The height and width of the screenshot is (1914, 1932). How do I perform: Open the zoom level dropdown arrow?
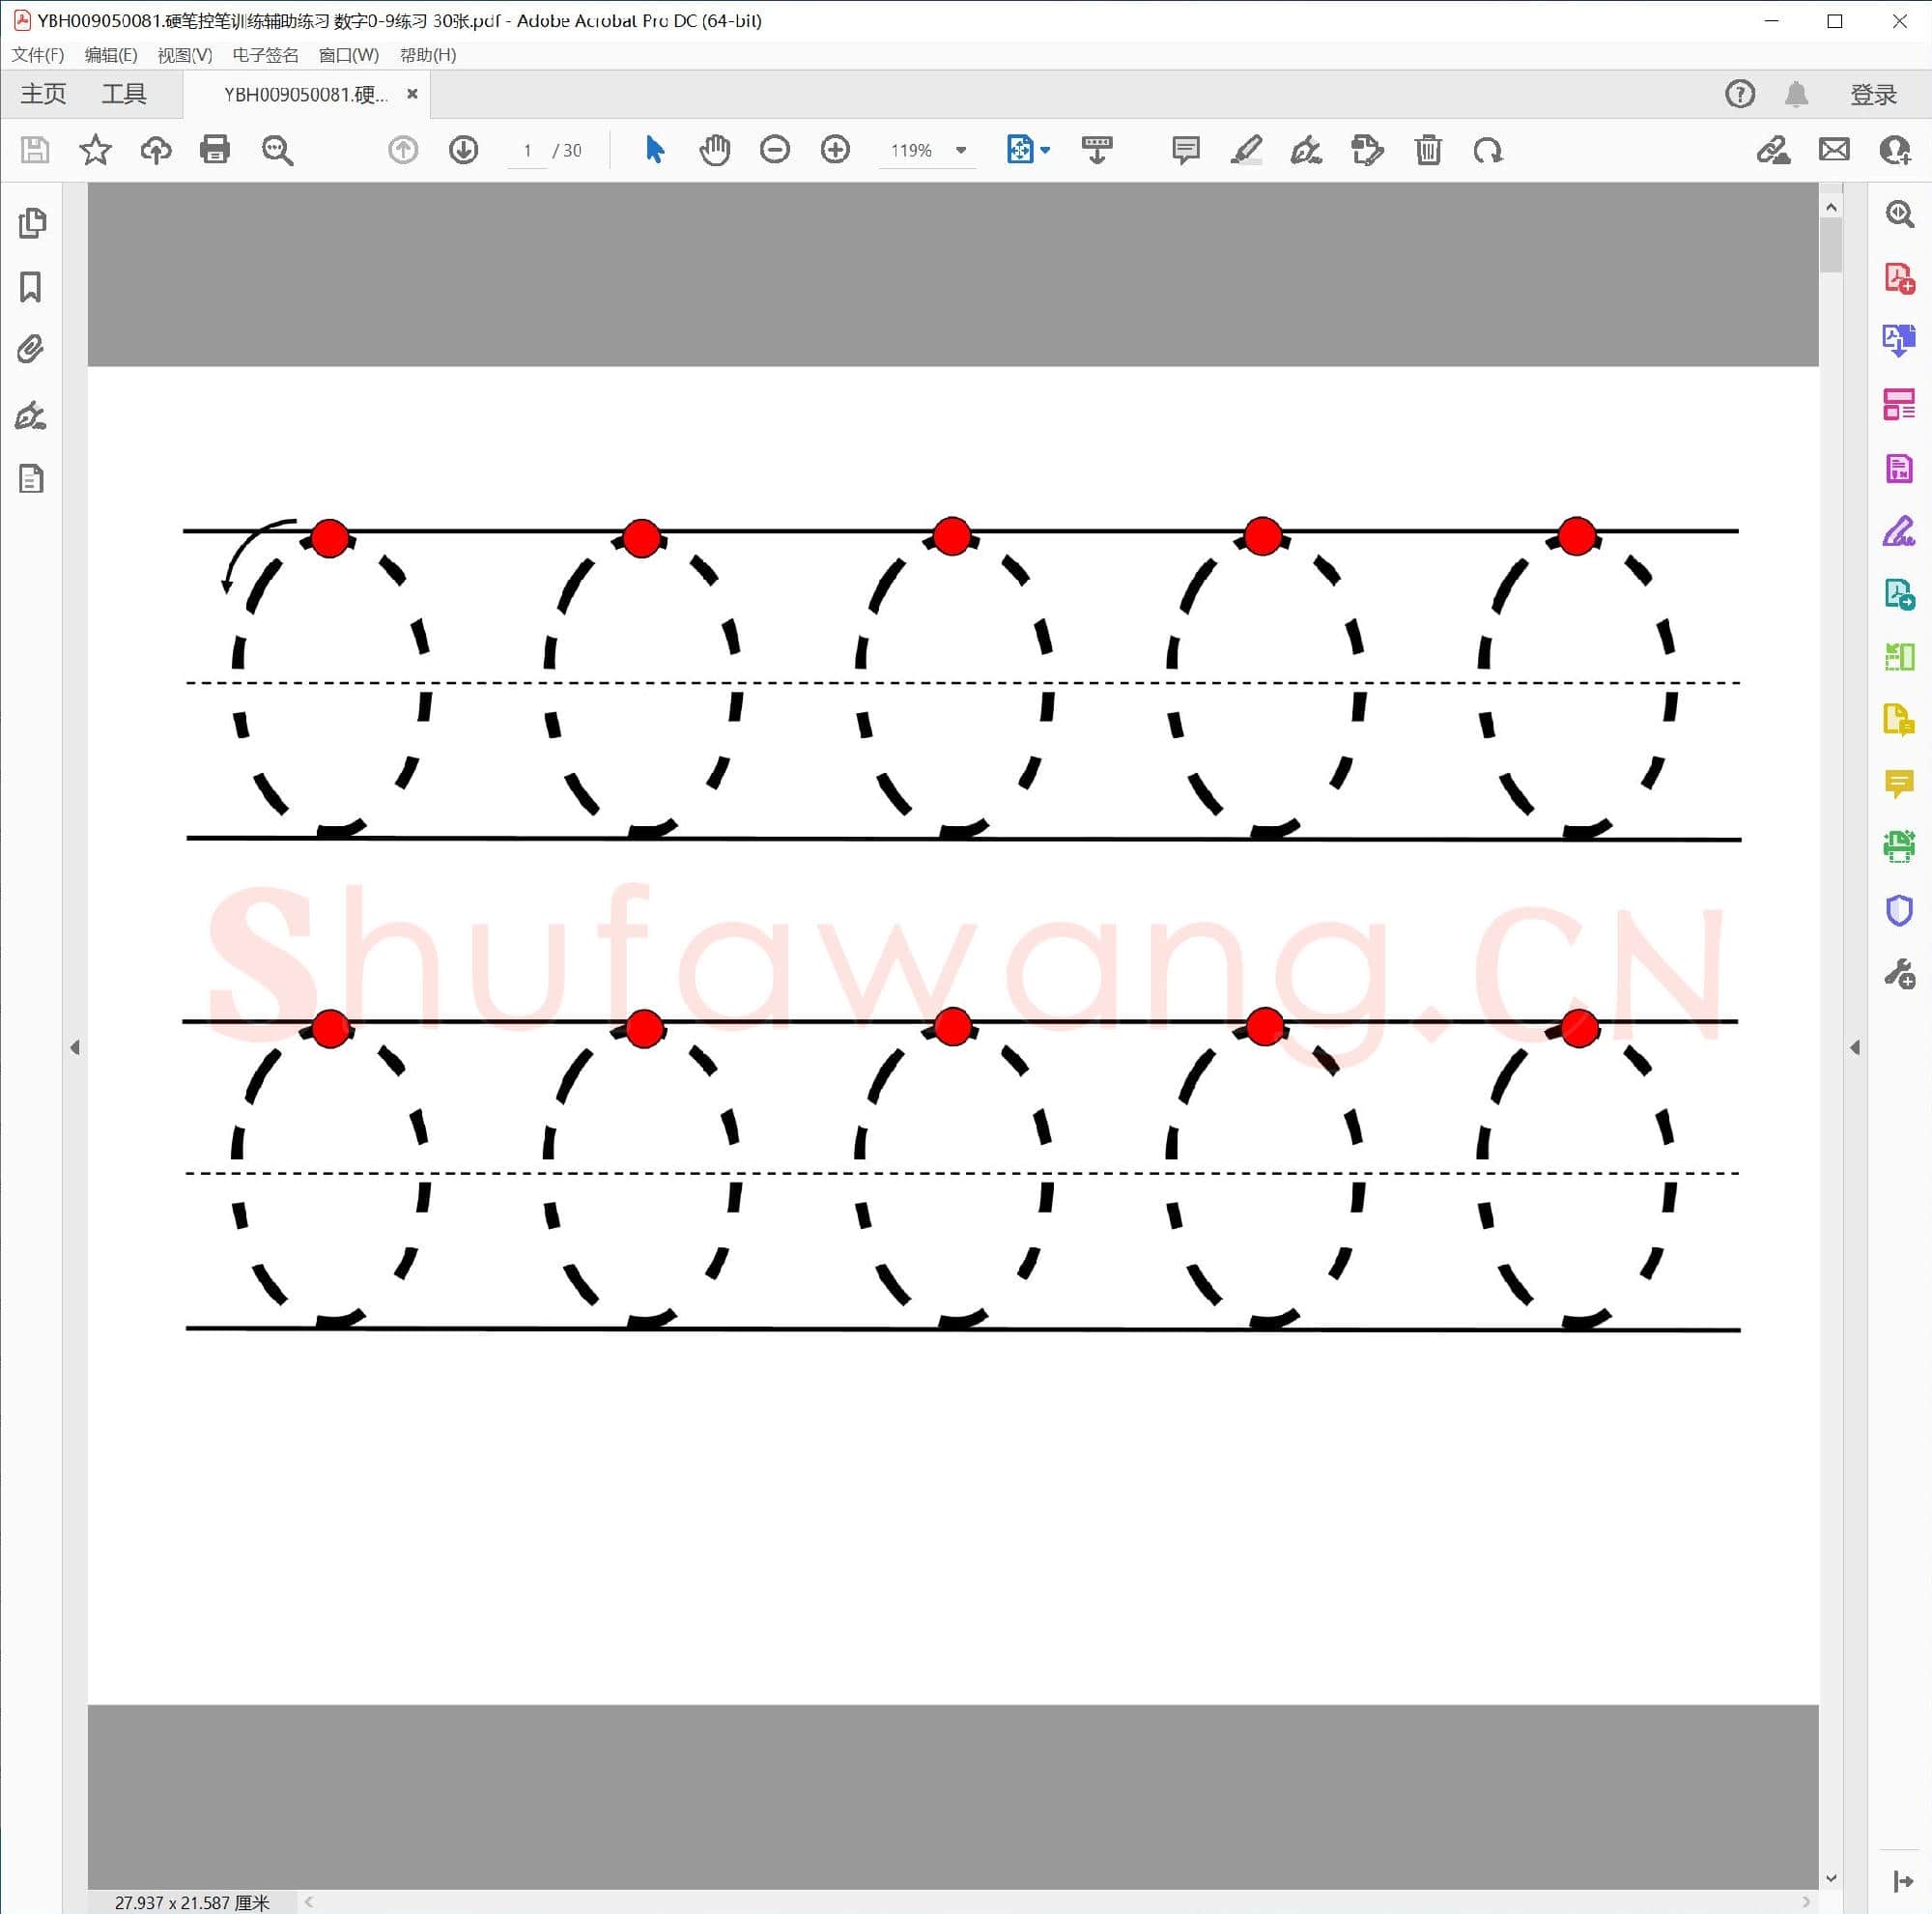[x=961, y=150]
